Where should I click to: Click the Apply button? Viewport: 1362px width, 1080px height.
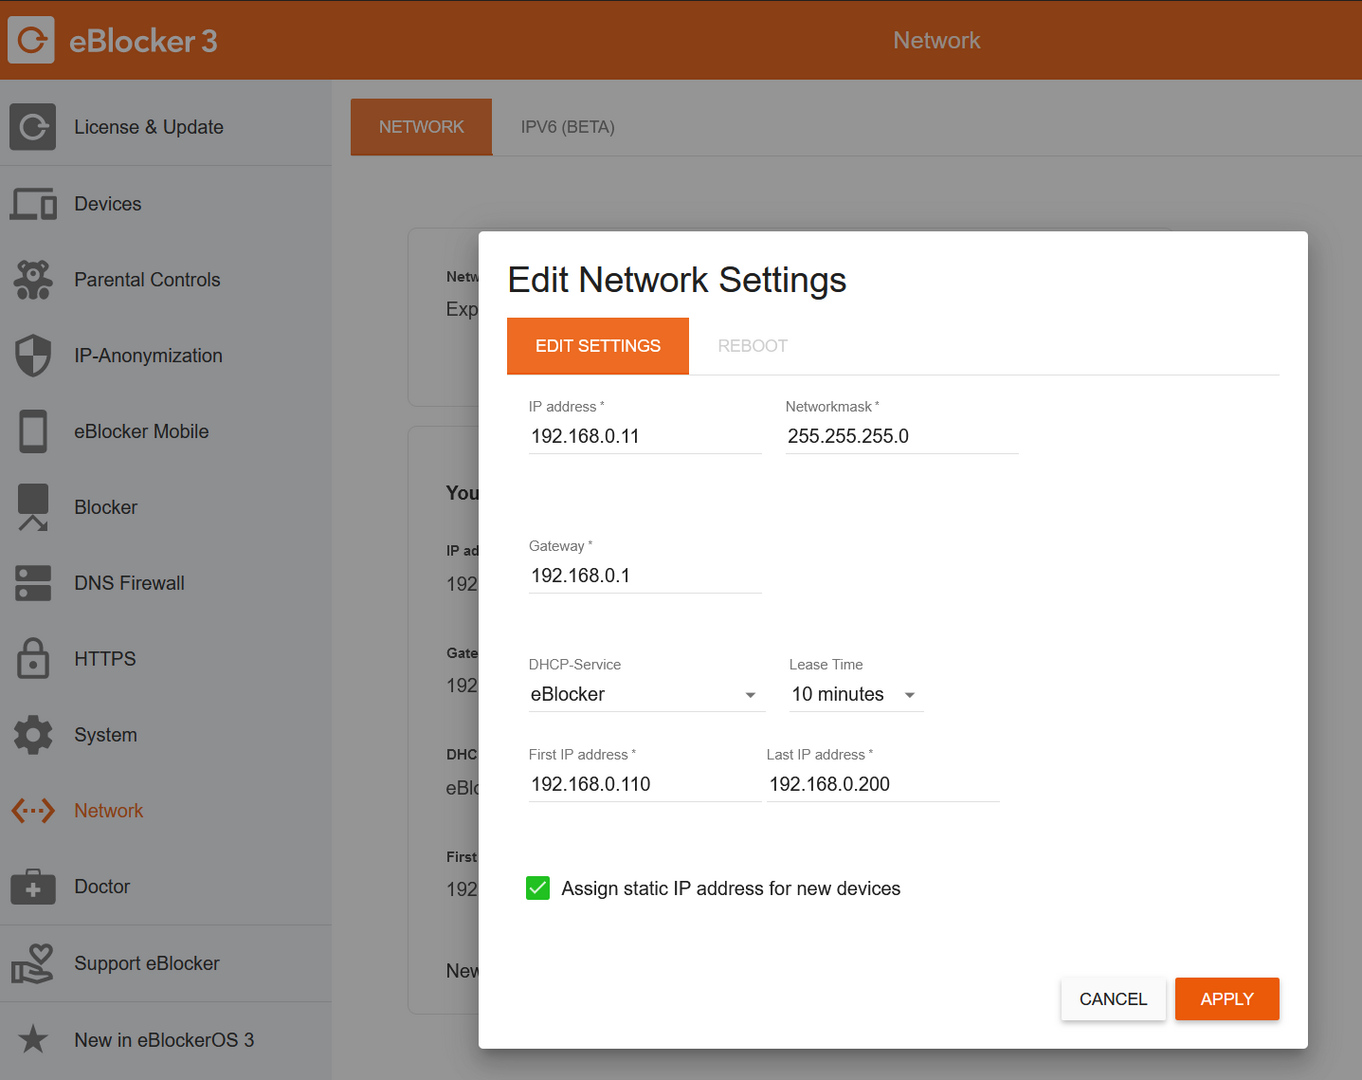pyautogui.click(x=1227, y=999)
